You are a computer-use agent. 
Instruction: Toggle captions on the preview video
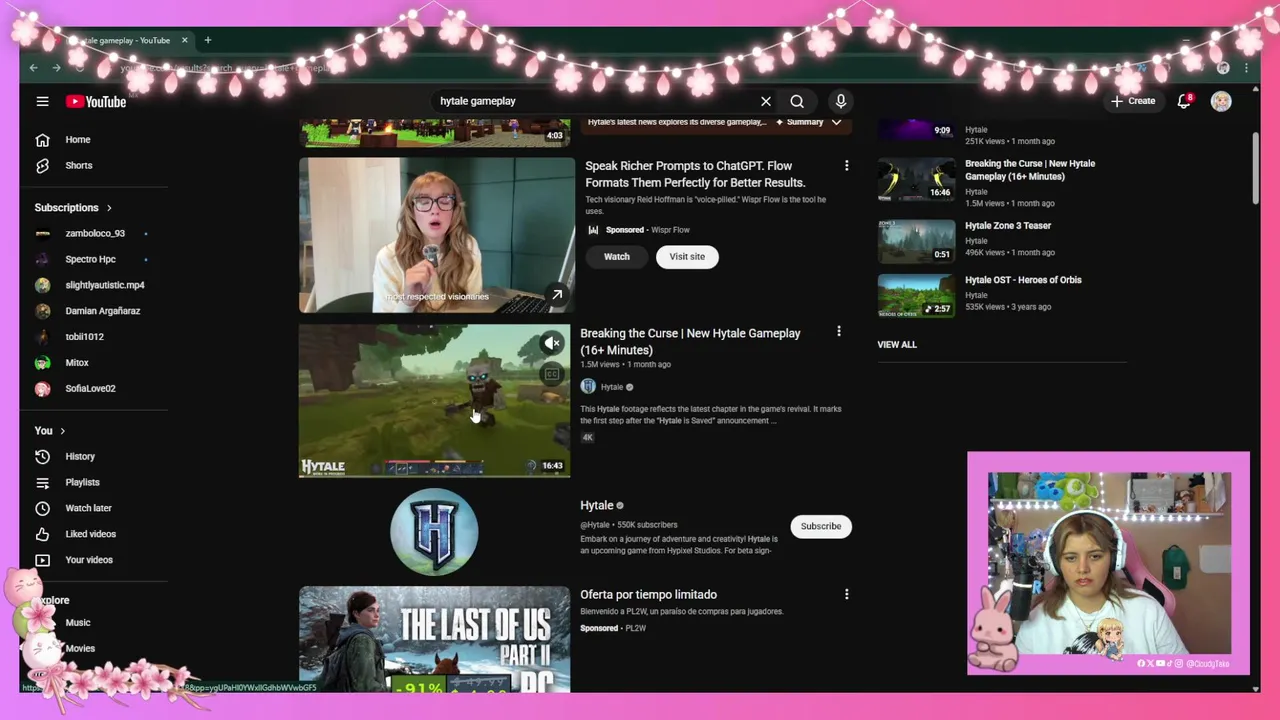(552, 375)
